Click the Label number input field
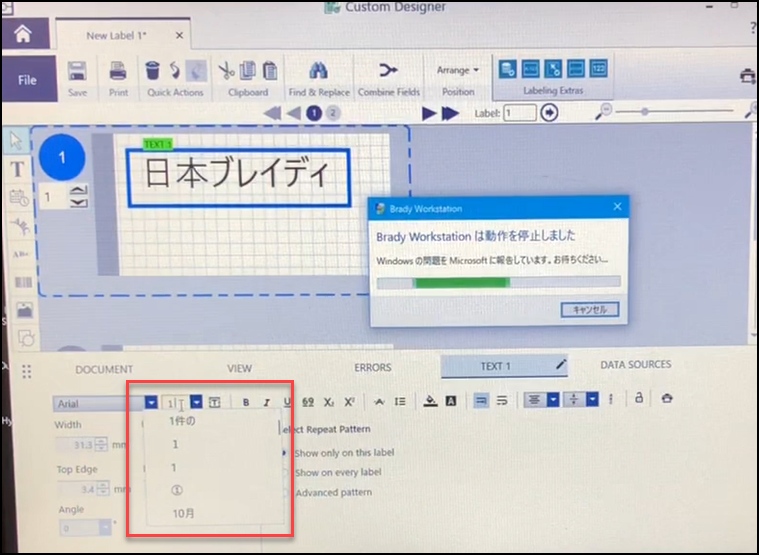759x555 pixels. point(520,113)
